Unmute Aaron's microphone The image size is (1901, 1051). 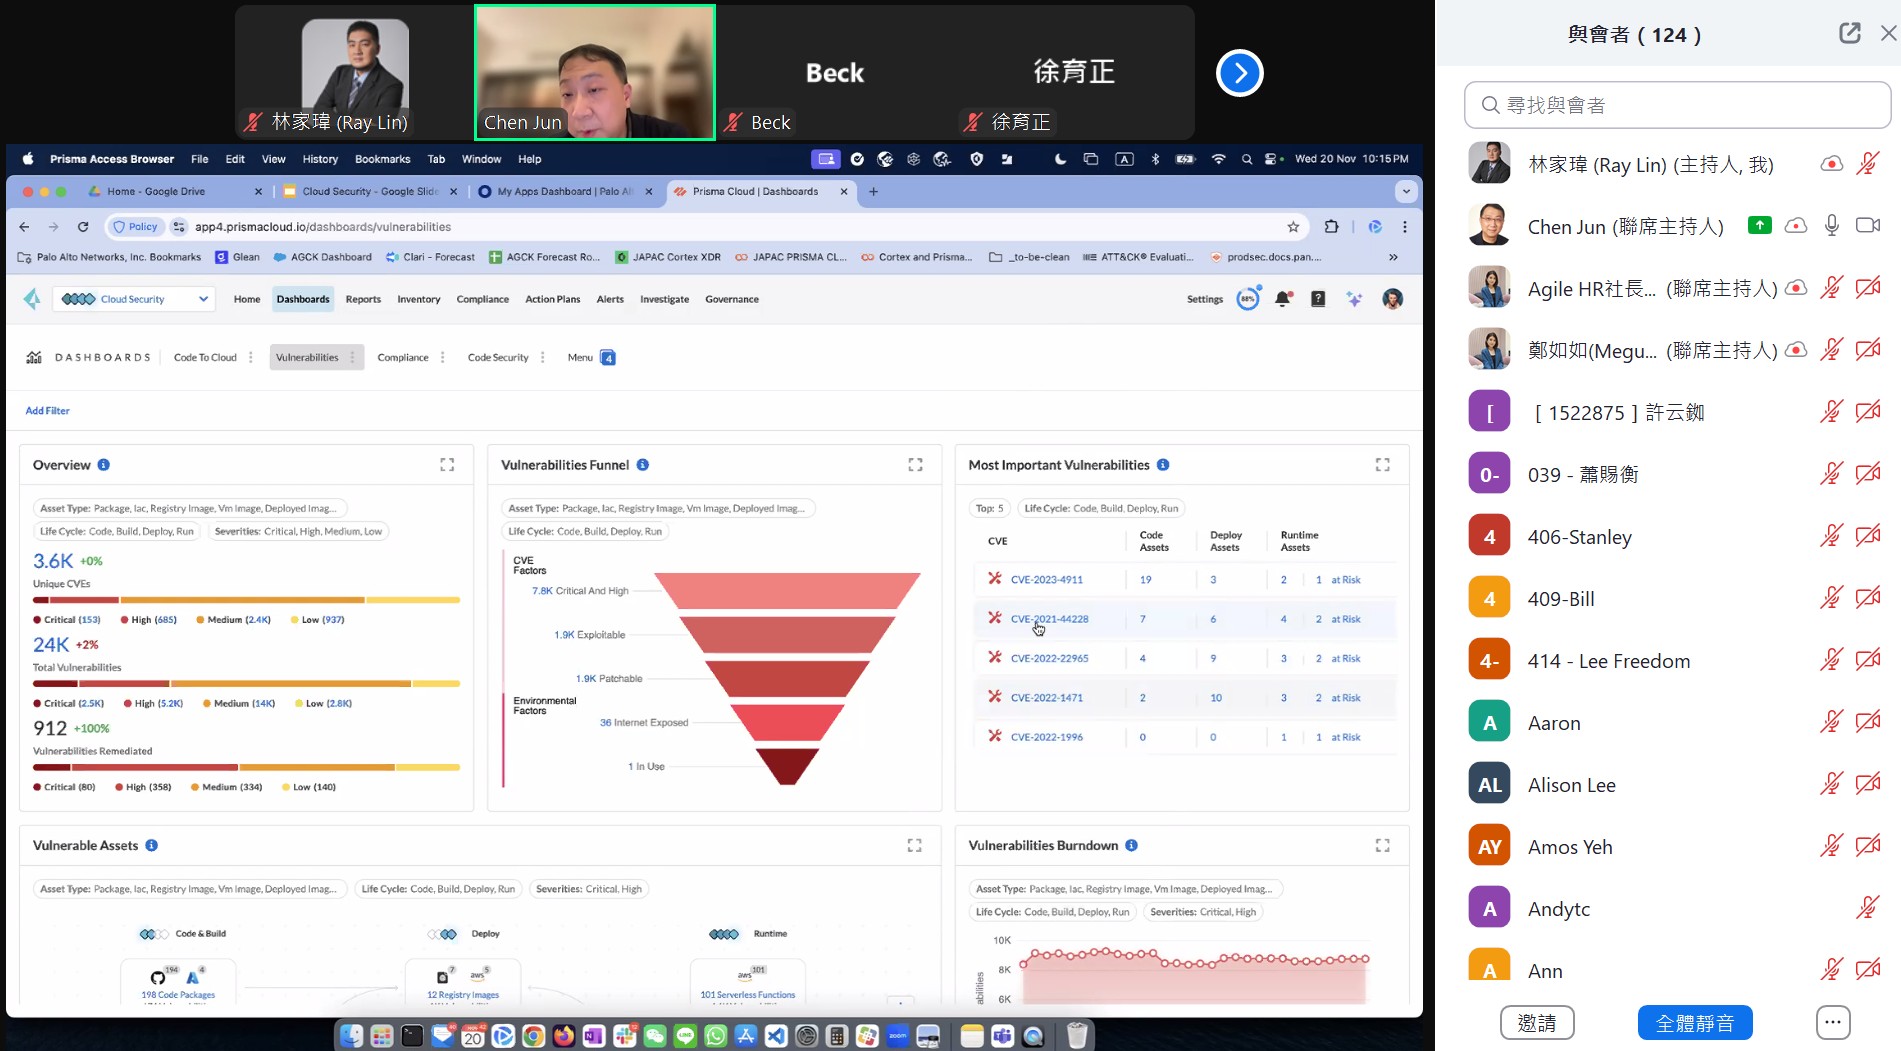pos(1831,722)
